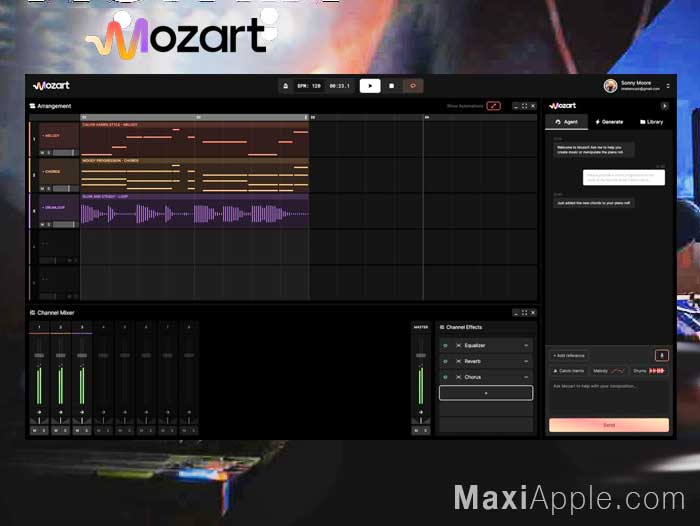Click the Master channel fader handle
The image size is (700, 526).
pyautogui.click(x=421, y=355)
